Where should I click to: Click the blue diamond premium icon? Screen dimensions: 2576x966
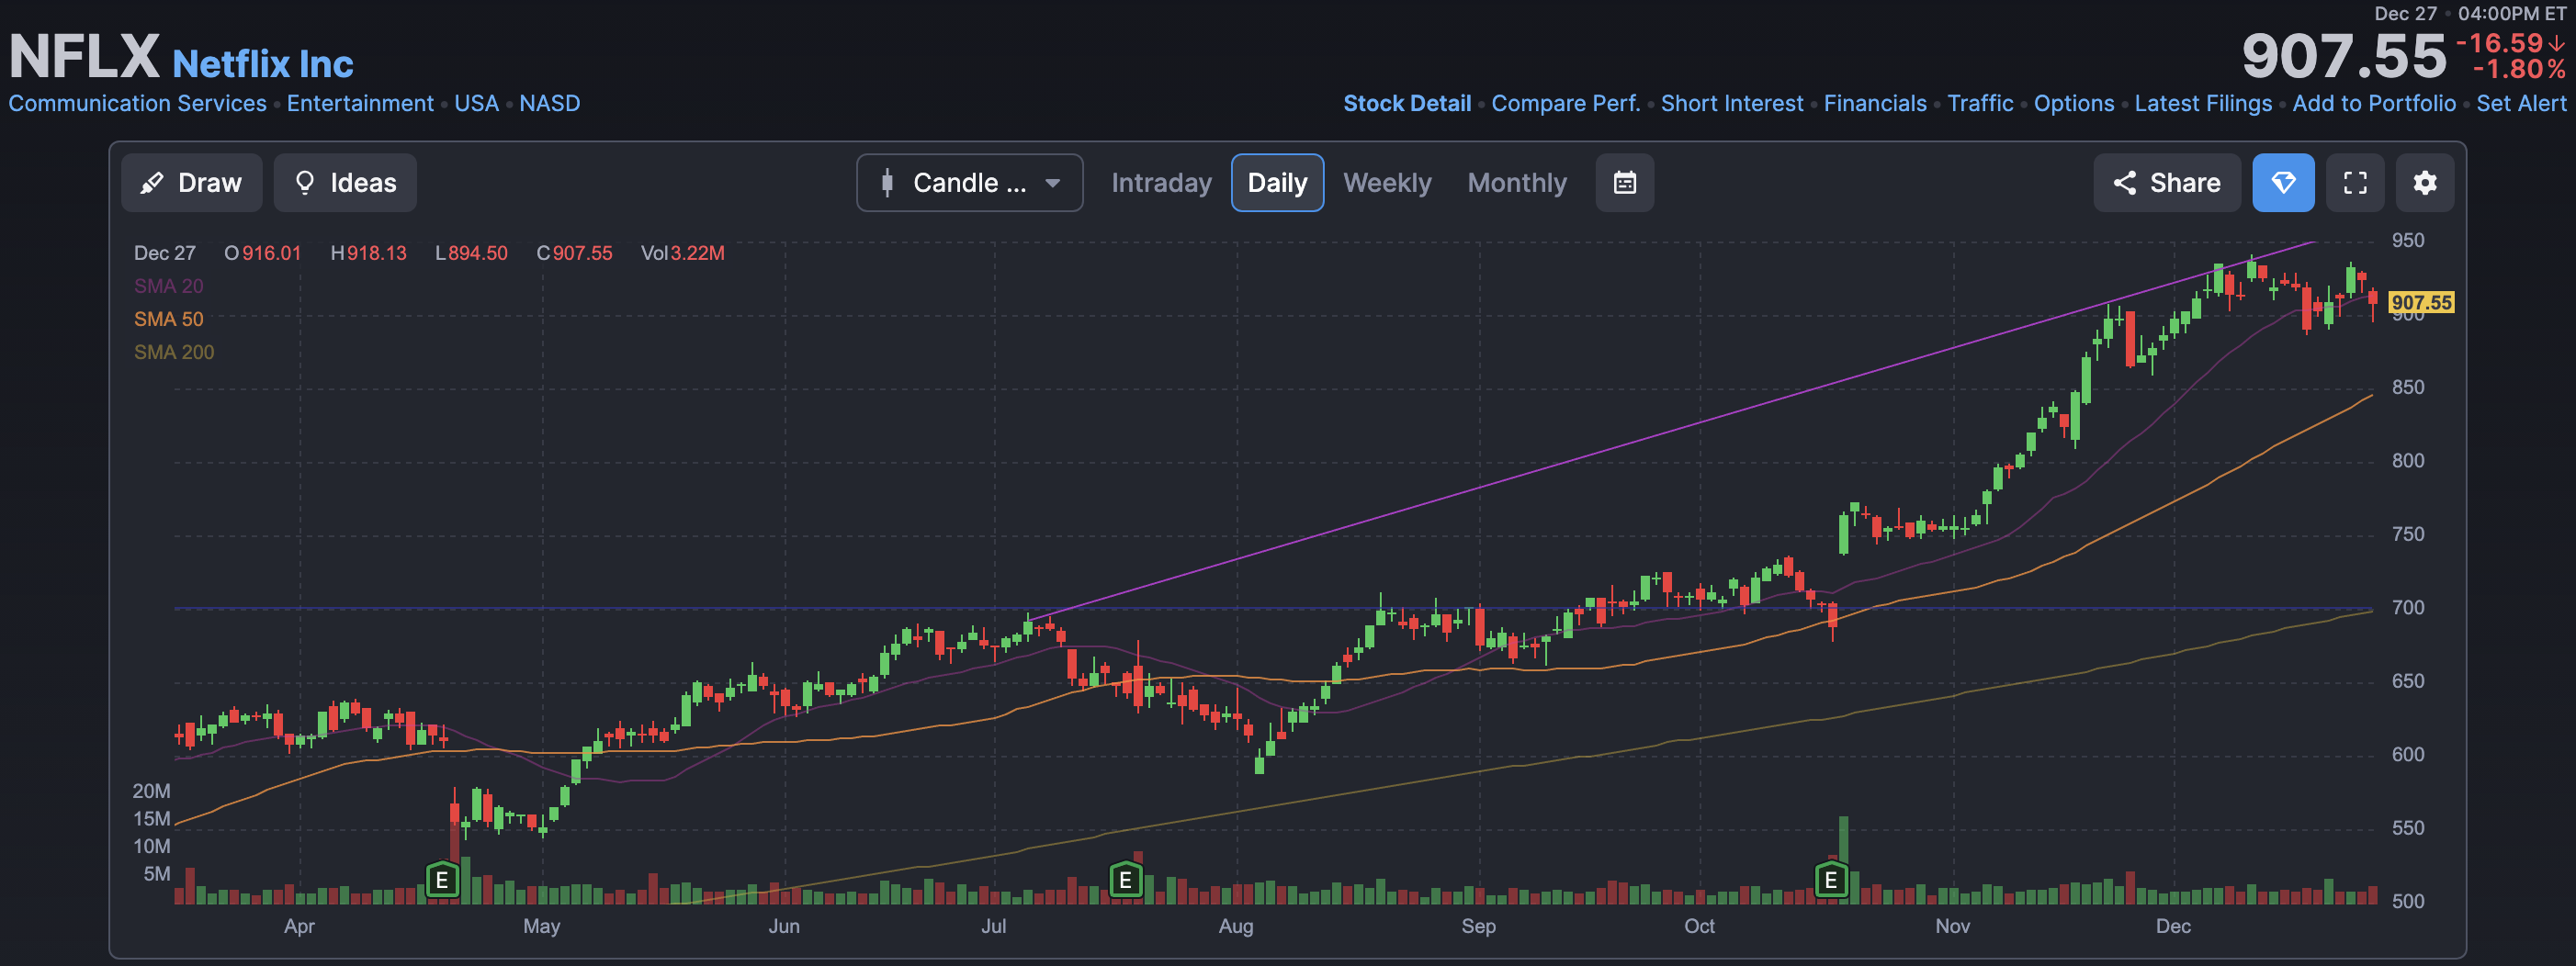click(2283, 183)
